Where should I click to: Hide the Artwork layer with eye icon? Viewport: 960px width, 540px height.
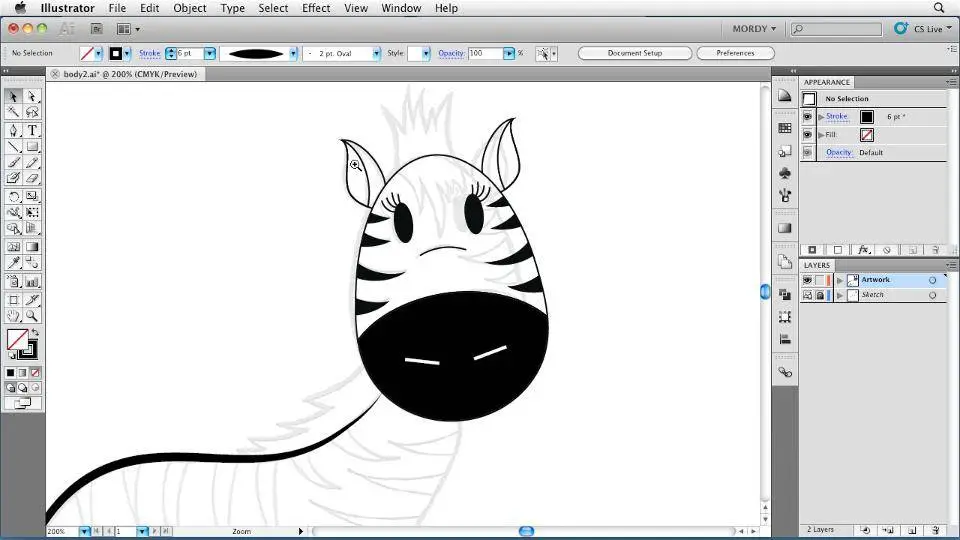(x=807, y=280)
